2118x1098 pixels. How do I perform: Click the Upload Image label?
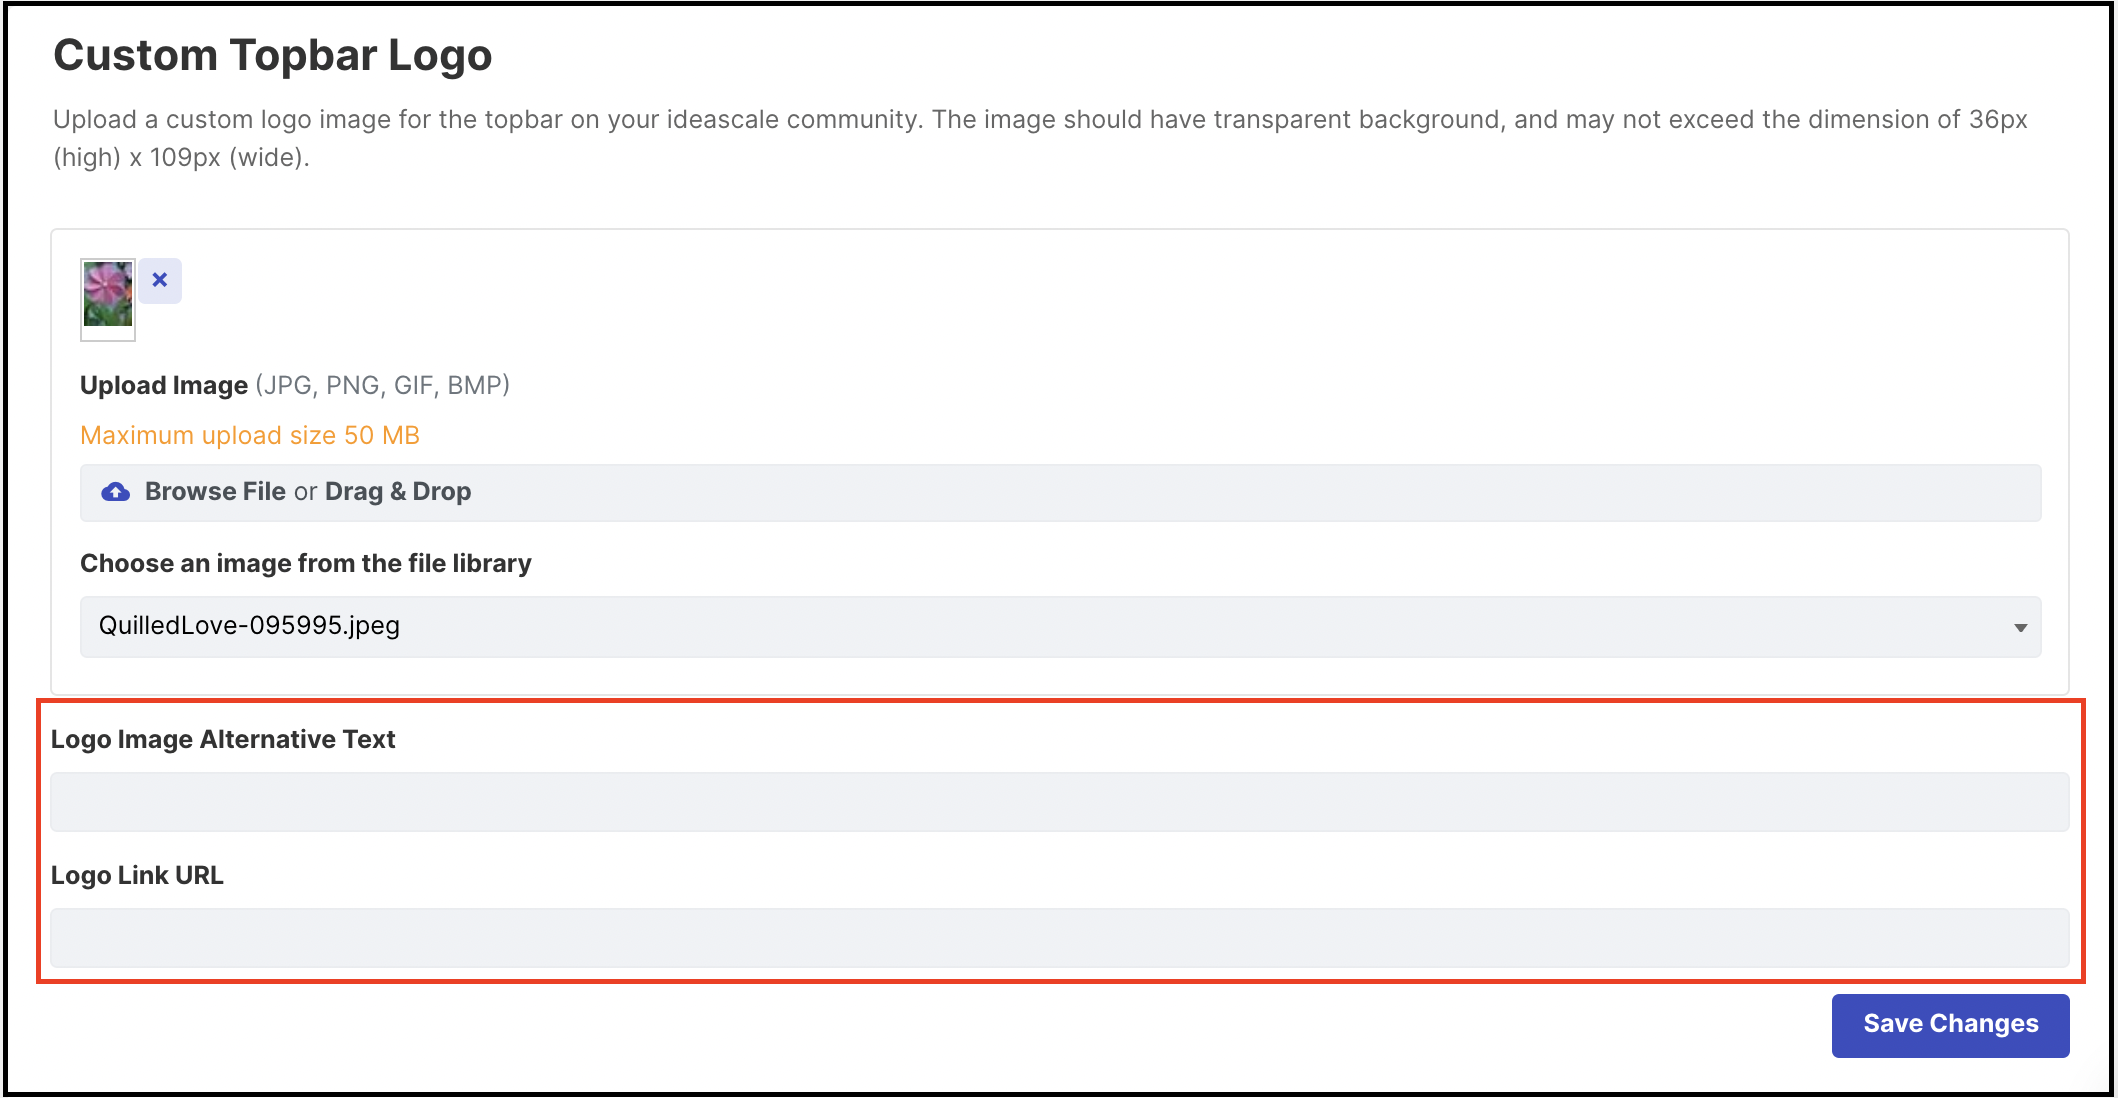coord(164,386)
